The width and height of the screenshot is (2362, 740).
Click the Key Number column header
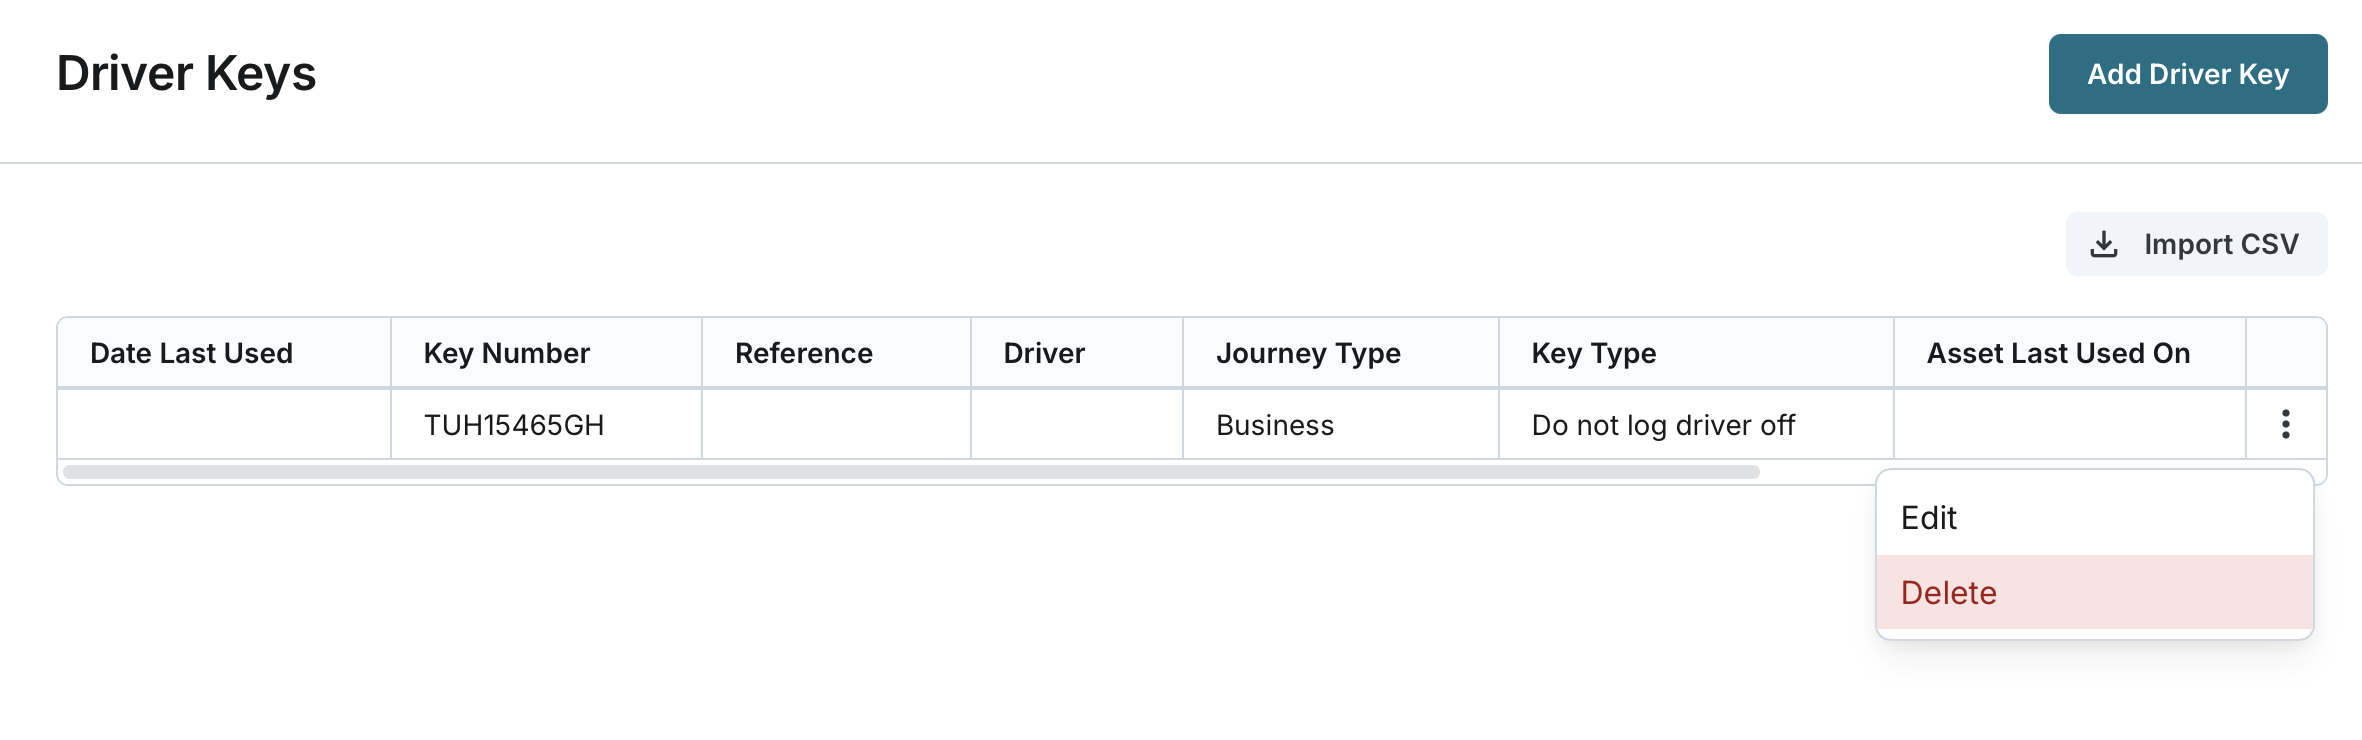point(506,353)
